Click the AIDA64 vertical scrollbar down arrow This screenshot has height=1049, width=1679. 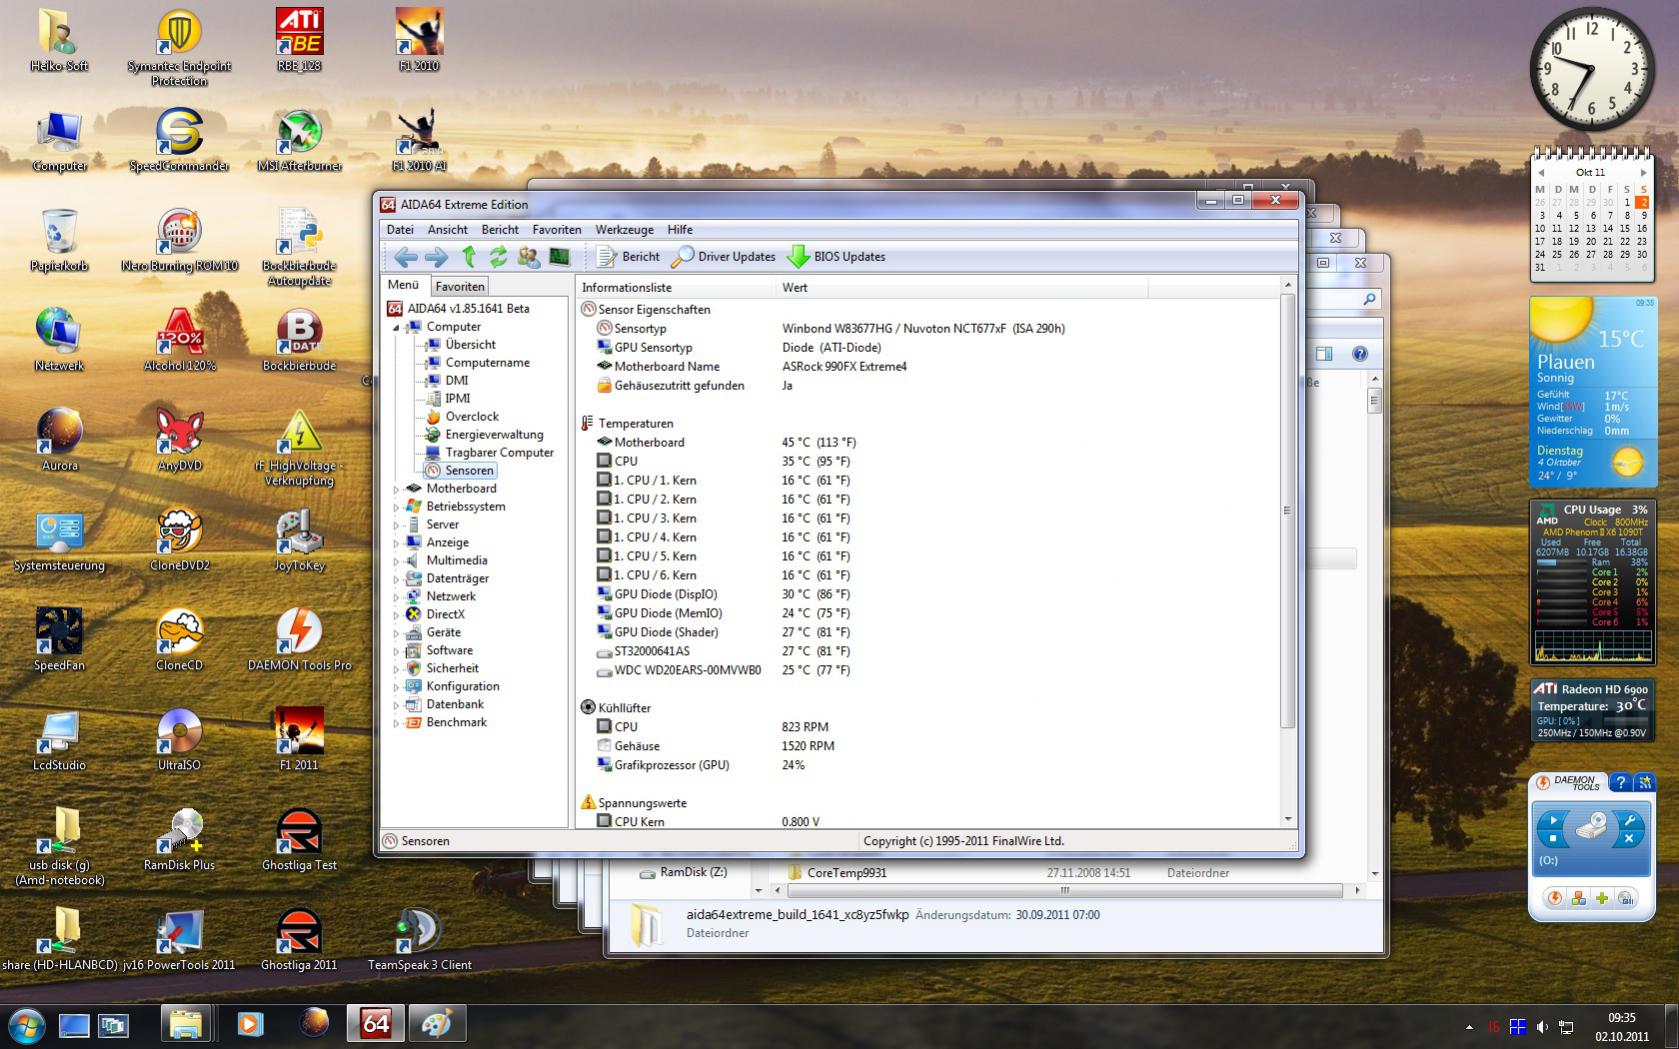pos(1288,819)
